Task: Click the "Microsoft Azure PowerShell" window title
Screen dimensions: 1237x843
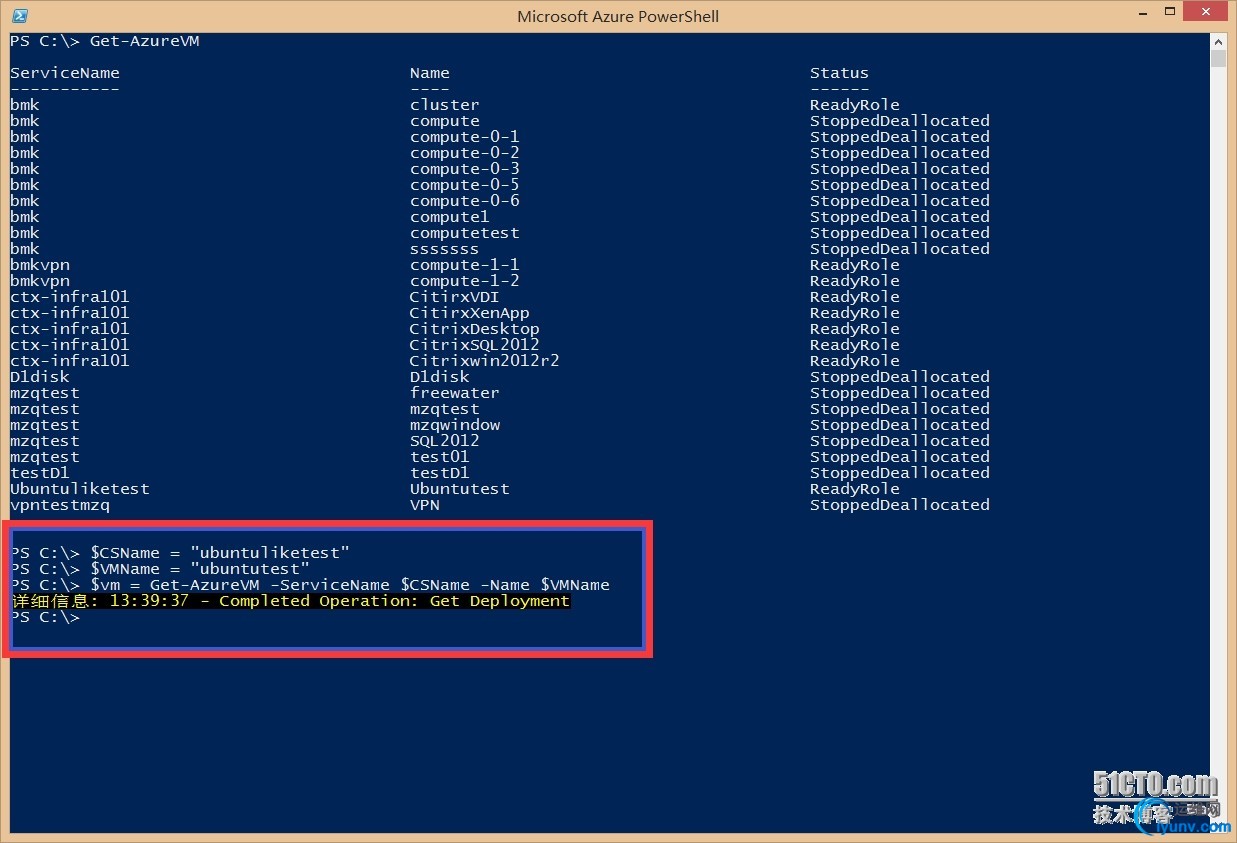Action: [x=618, y=16]
